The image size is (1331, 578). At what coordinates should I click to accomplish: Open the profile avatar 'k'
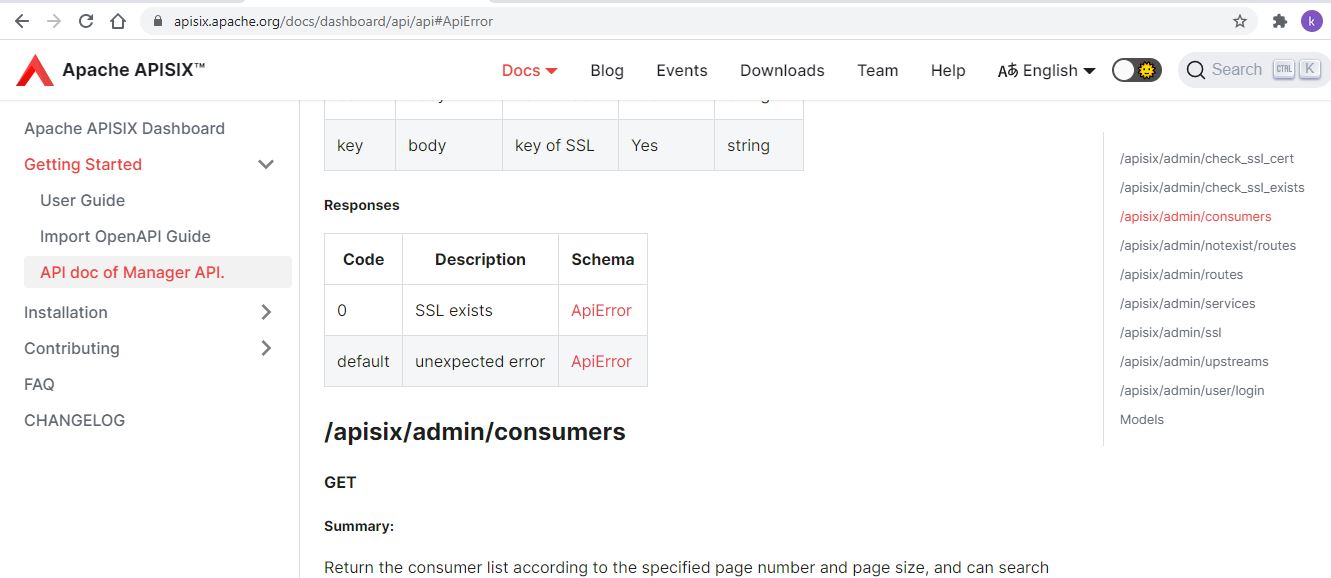[1311, 21]
